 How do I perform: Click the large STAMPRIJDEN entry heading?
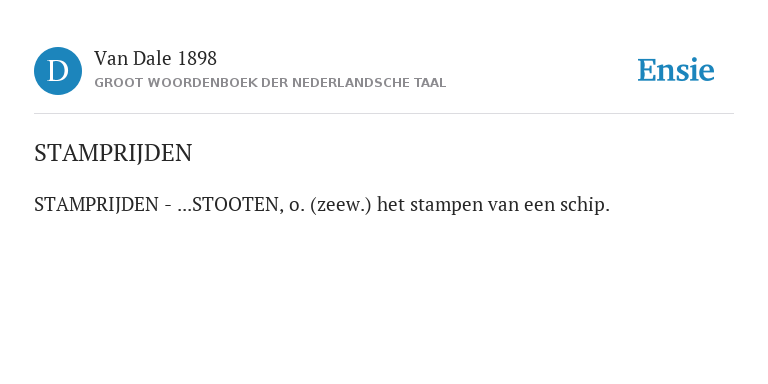pos(113,153)
